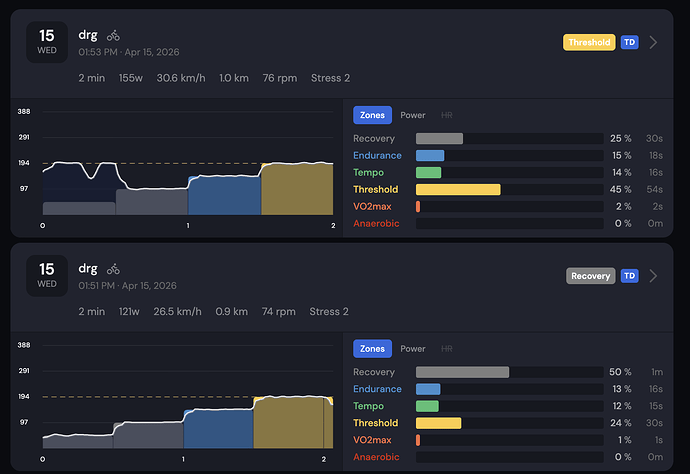This screenshot has height=474, width=690.
Task: Expand the second activity using the right chevron
Action: click(x=654, y=276)
